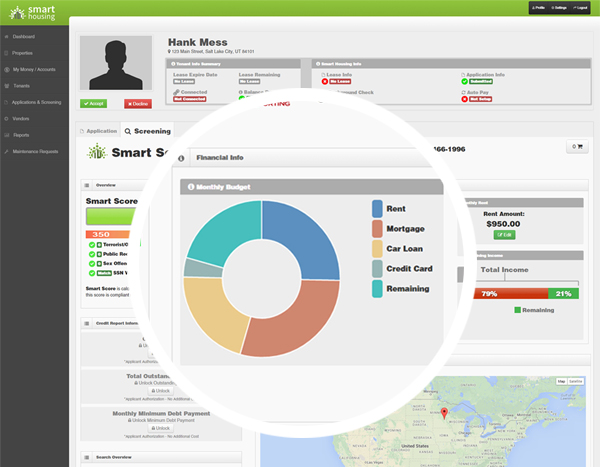Accept the applicant Hank Mess
Viewport: 600px width, 467px height.
pyautogui.click(x=93, y=104)
